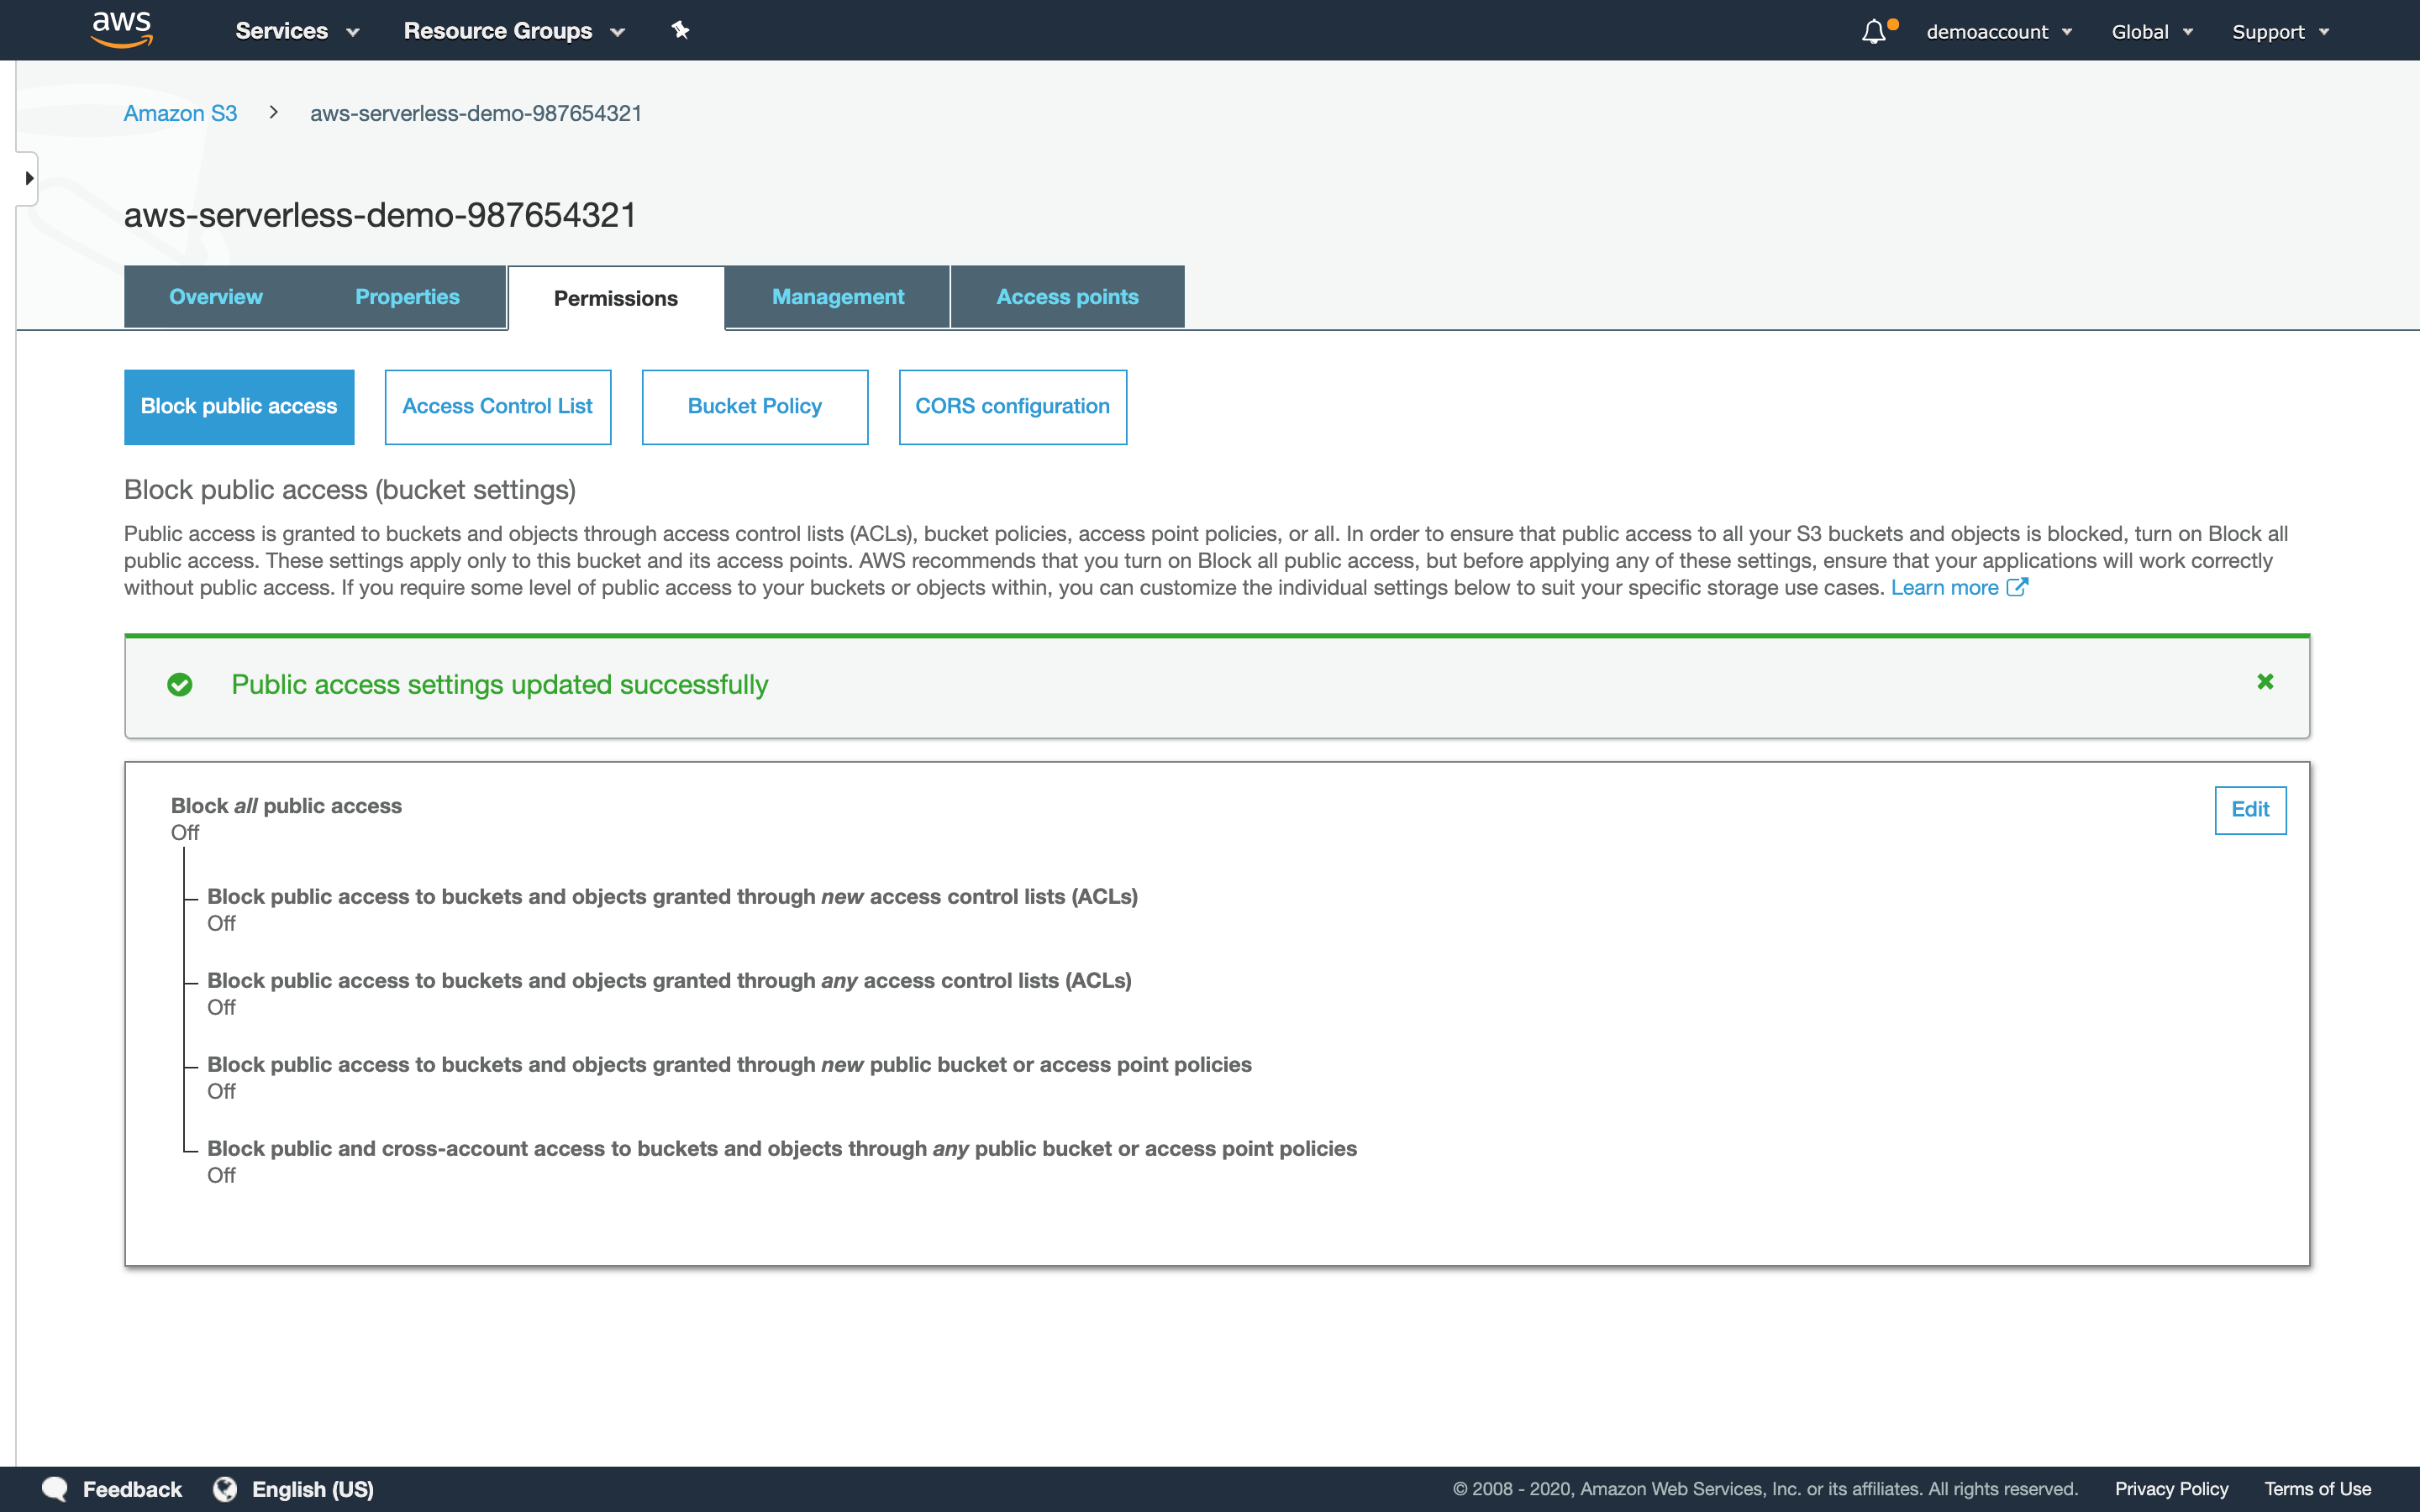
Task: Open the Resource Groups dropdown
Action: tap(514, 31)
